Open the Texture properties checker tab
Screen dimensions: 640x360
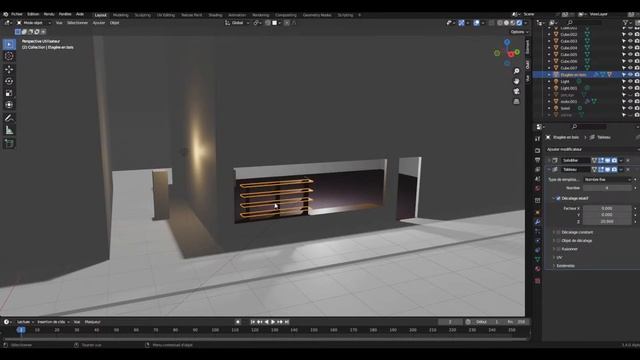[538, 281]
